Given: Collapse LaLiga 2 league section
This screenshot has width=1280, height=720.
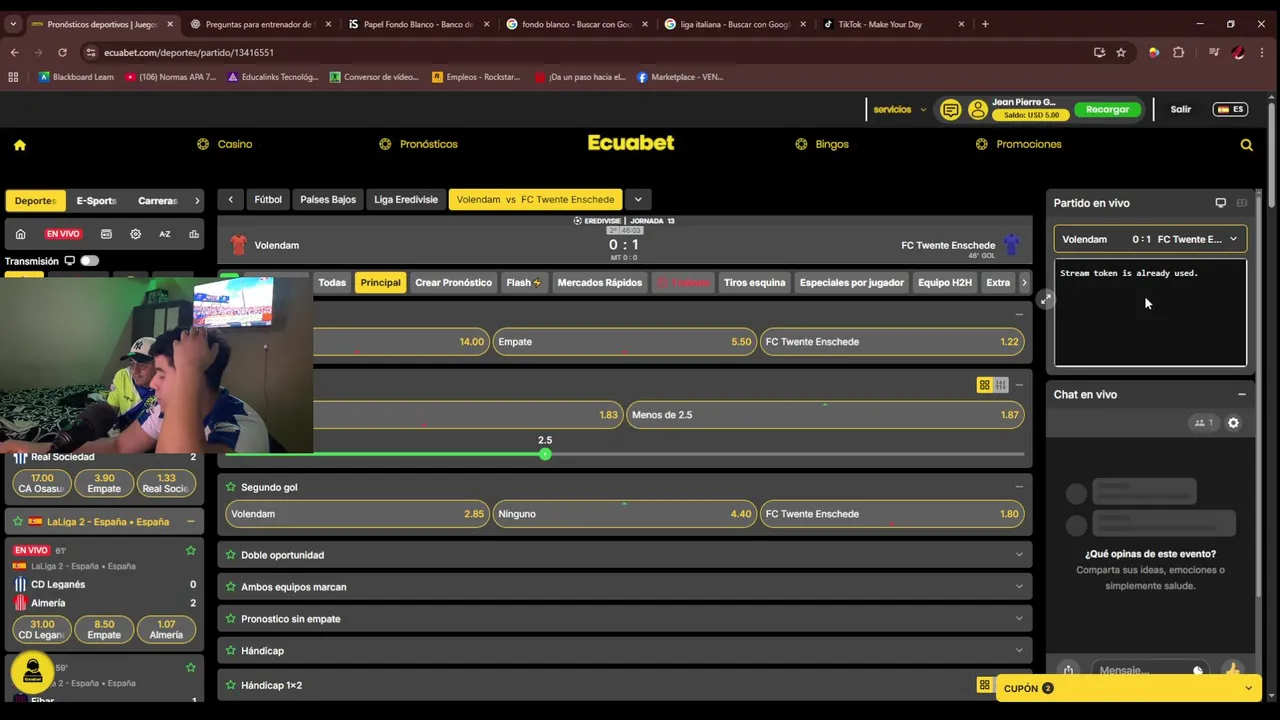Looking at the screenshot, I should click(x=190, y=522).
